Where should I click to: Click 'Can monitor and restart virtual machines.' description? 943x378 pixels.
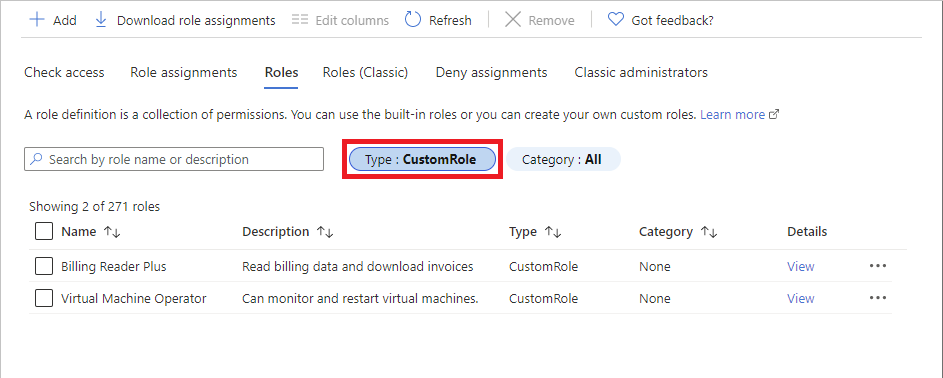click(360, 298)
